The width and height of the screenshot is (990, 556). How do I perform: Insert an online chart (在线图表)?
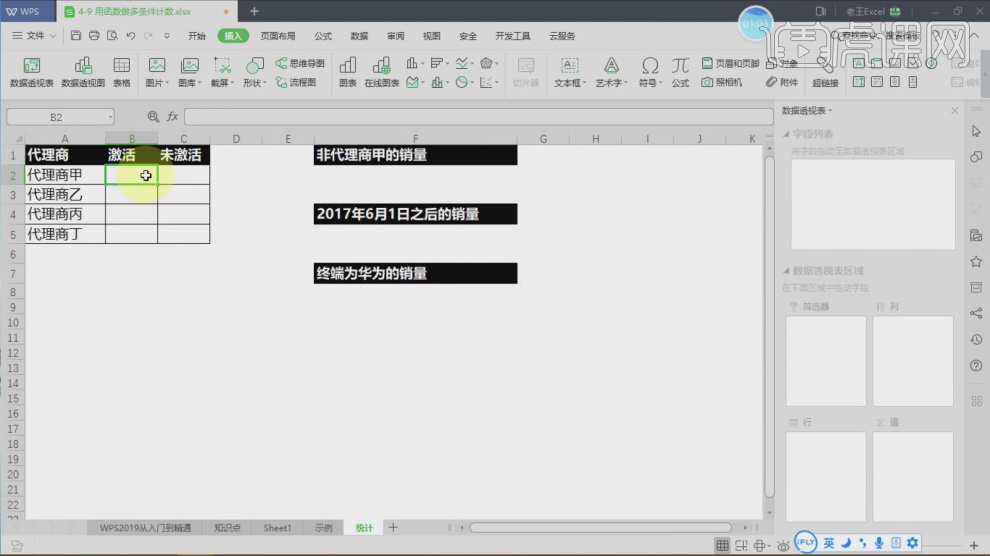[381, 72]
